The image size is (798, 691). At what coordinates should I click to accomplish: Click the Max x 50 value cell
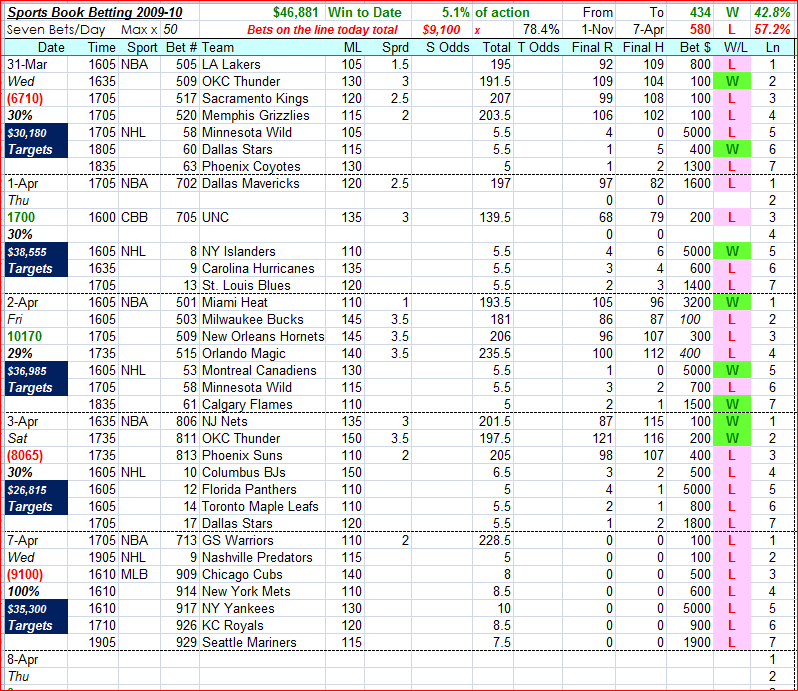click(170, 30)
